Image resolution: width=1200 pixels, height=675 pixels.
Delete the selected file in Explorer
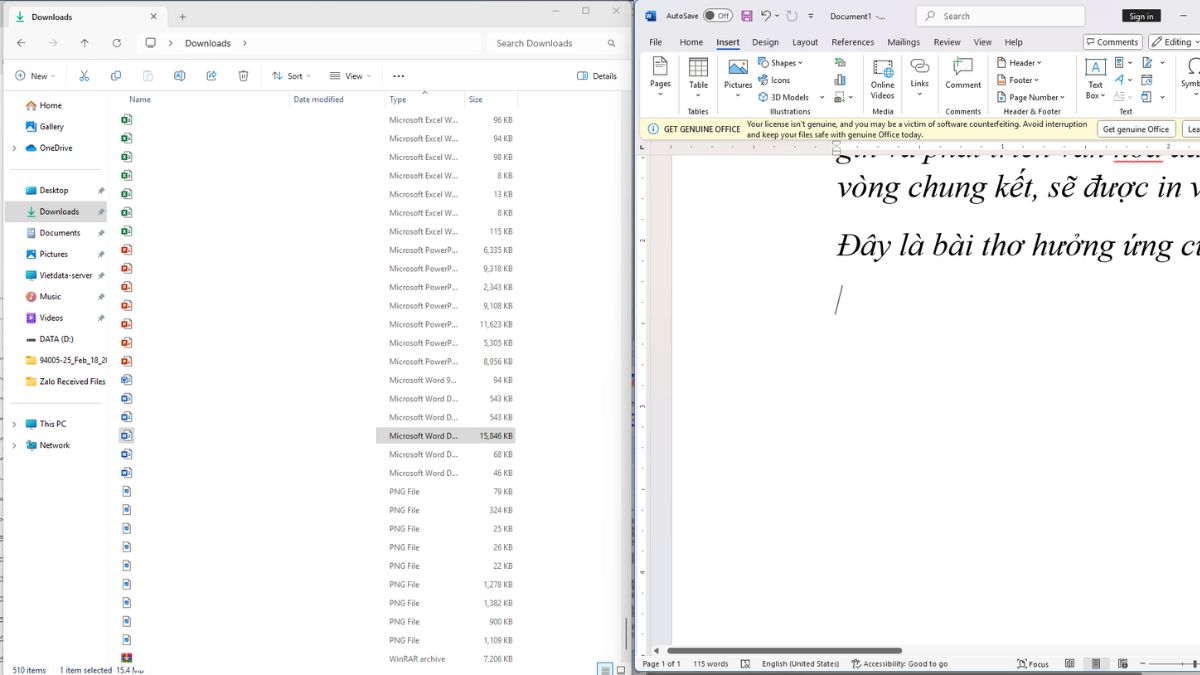pos(243,76)
